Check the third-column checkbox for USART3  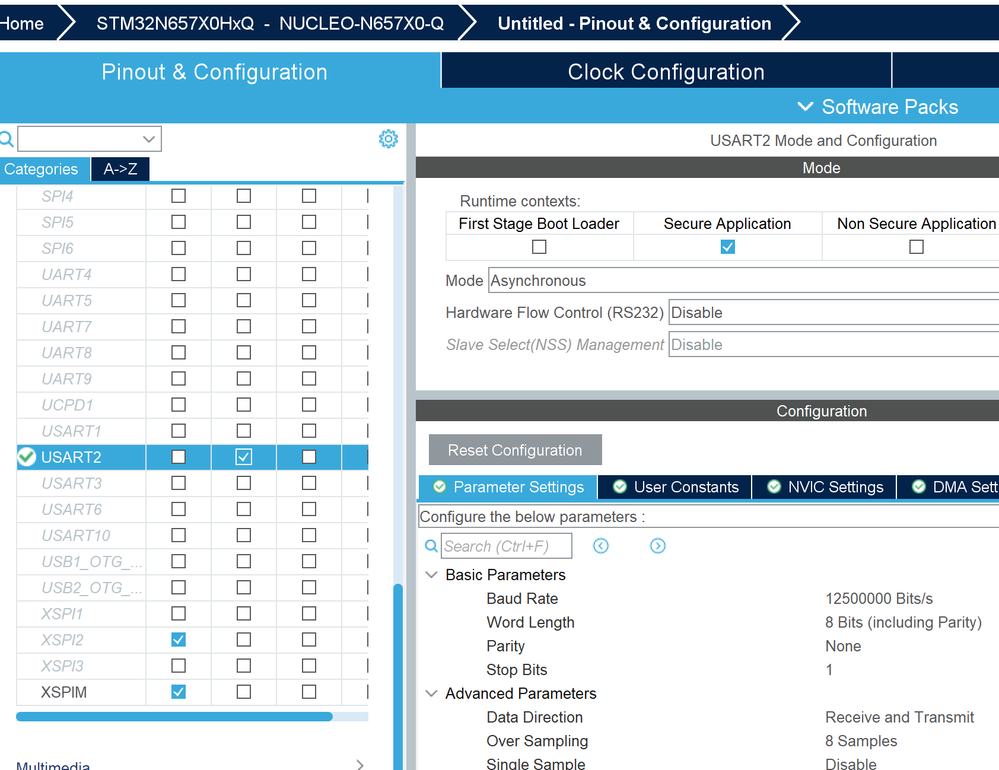(x=309, y=483)
